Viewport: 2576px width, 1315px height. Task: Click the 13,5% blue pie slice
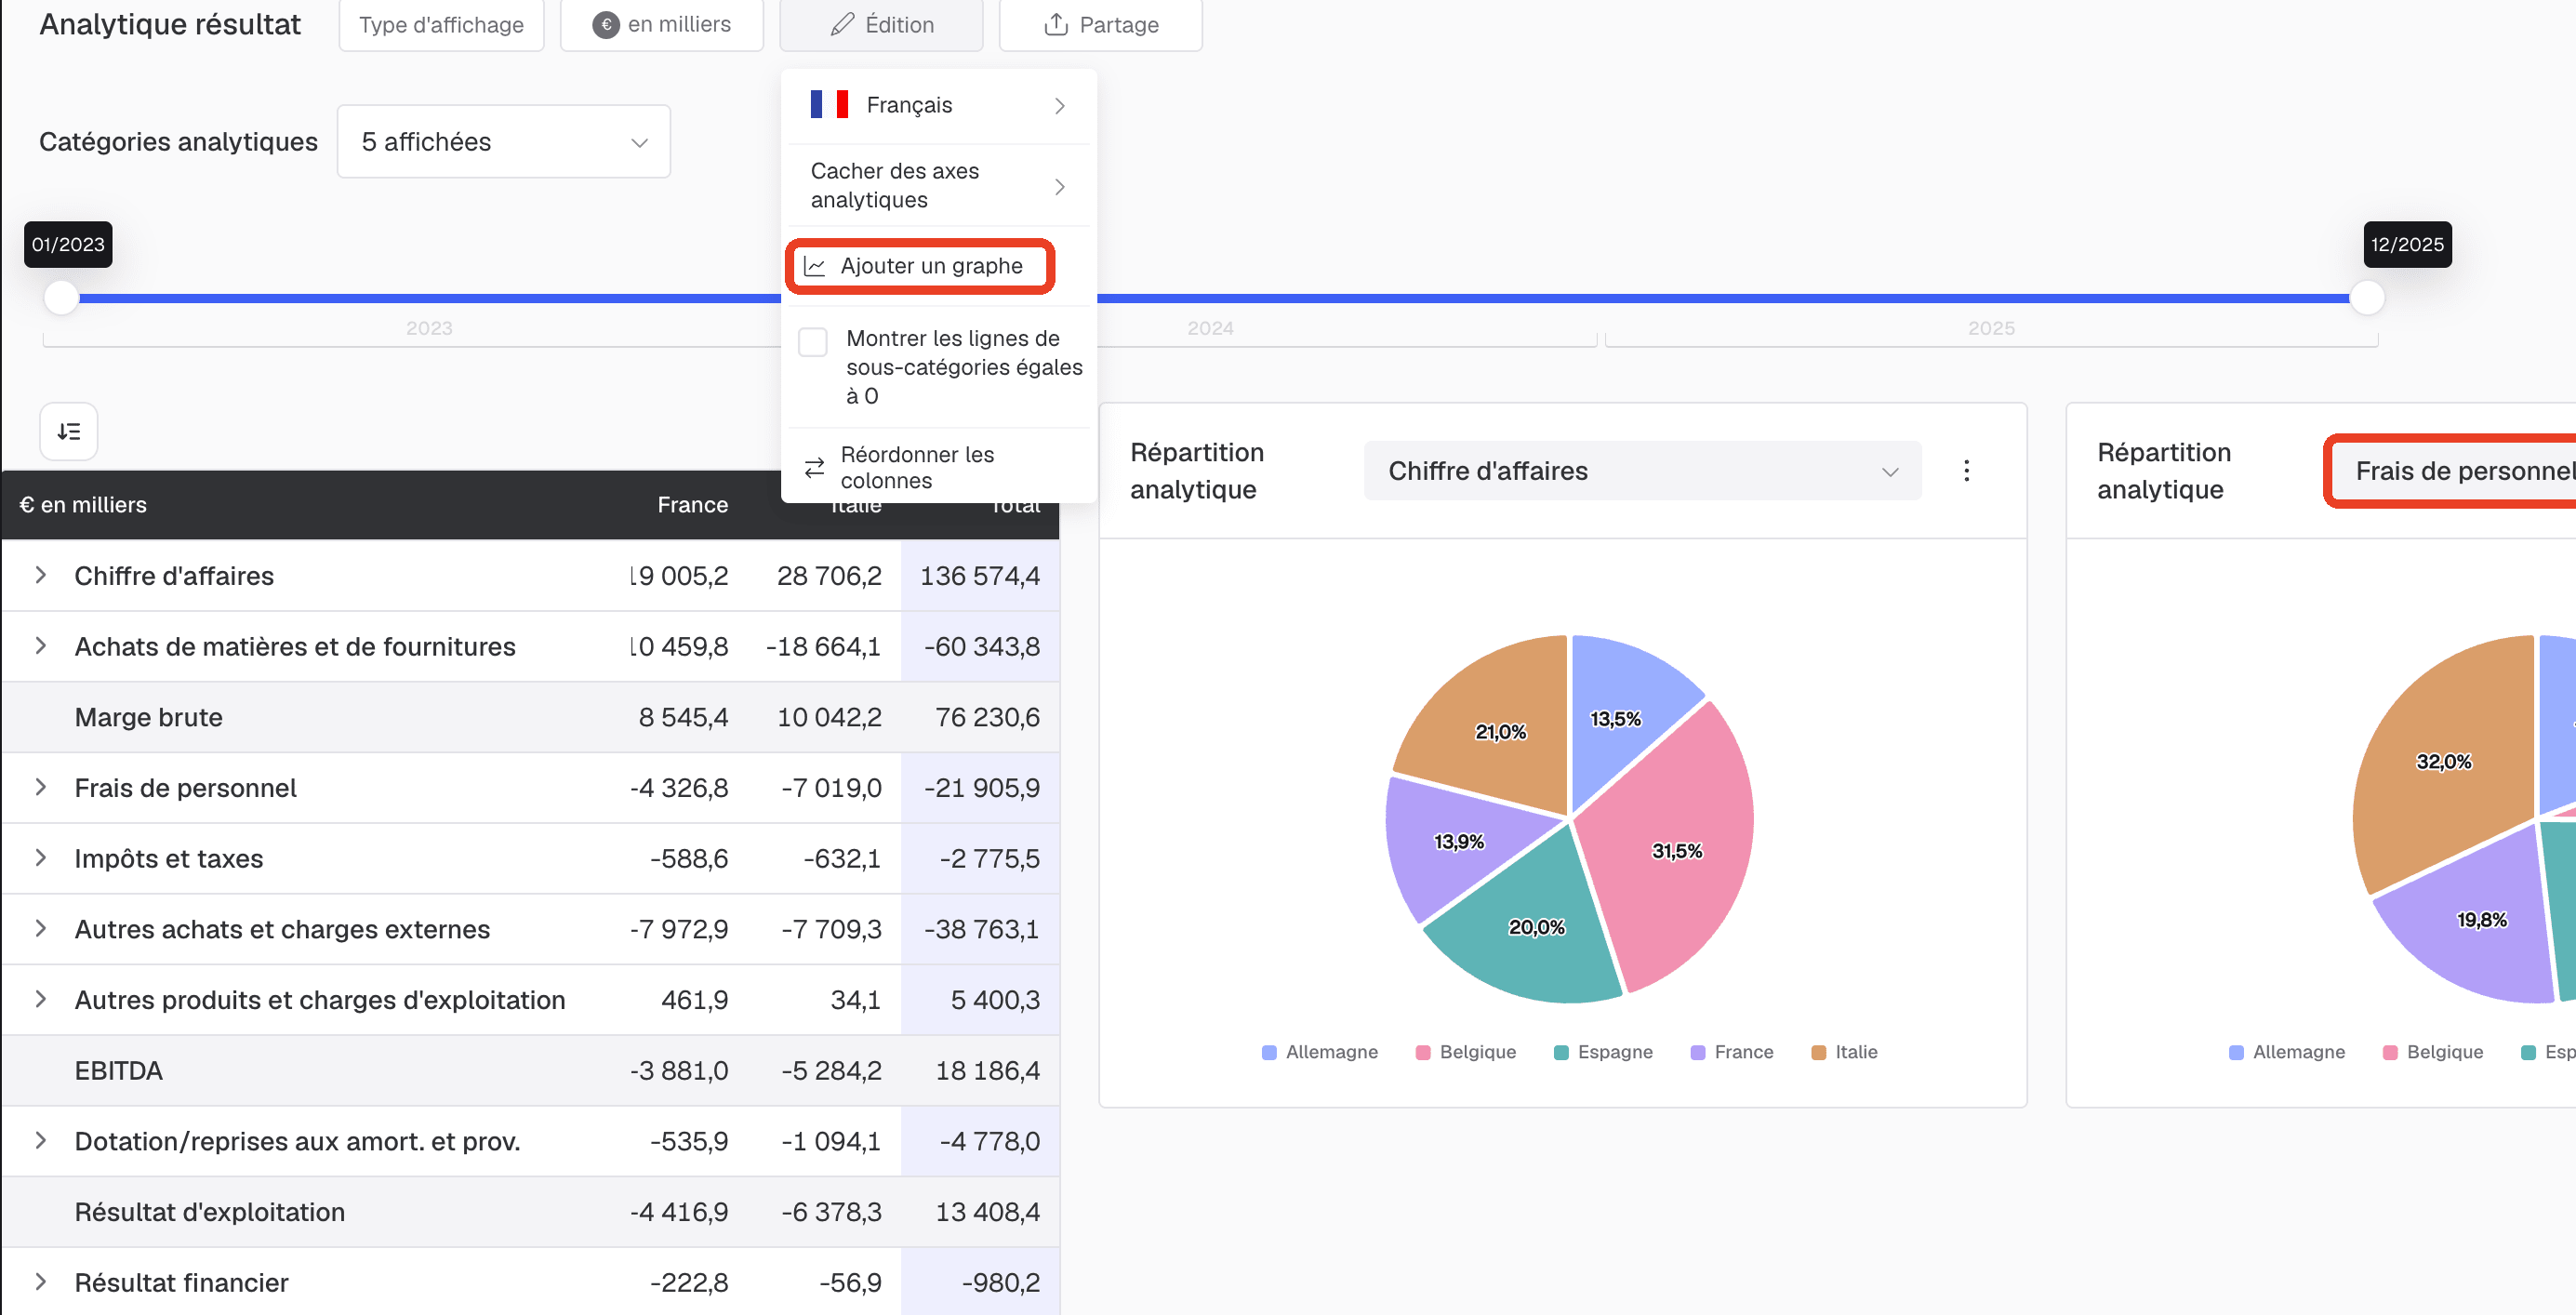click(x=1615, y=719)
